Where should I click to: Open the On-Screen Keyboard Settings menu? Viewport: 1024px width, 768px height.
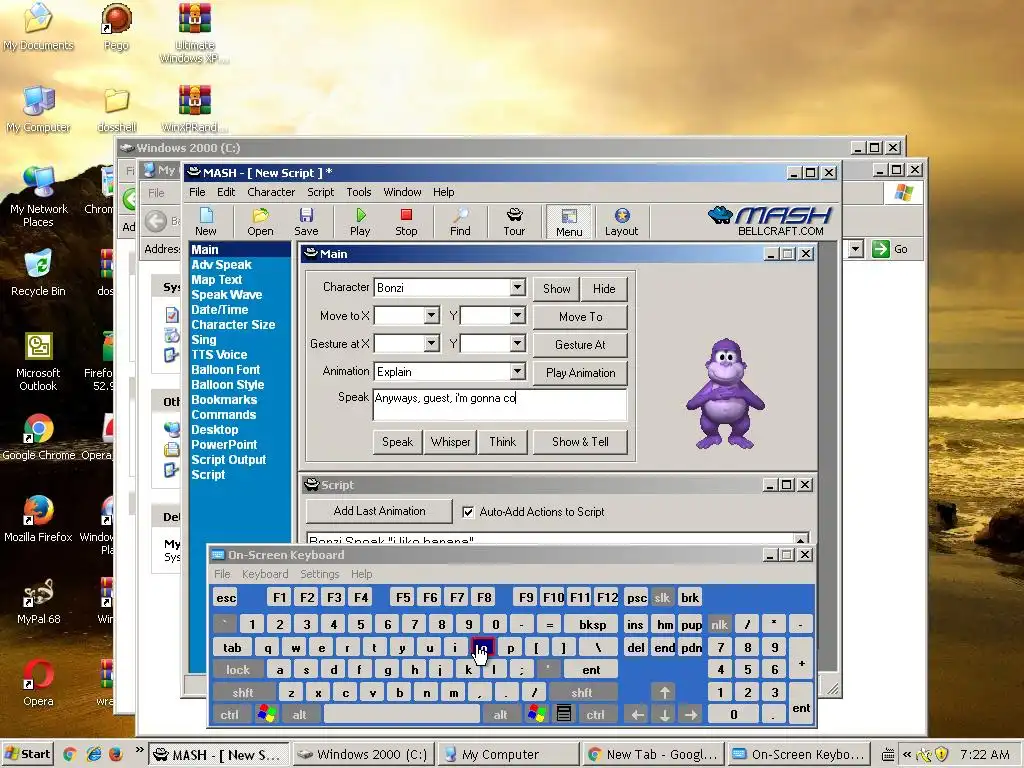319,574
